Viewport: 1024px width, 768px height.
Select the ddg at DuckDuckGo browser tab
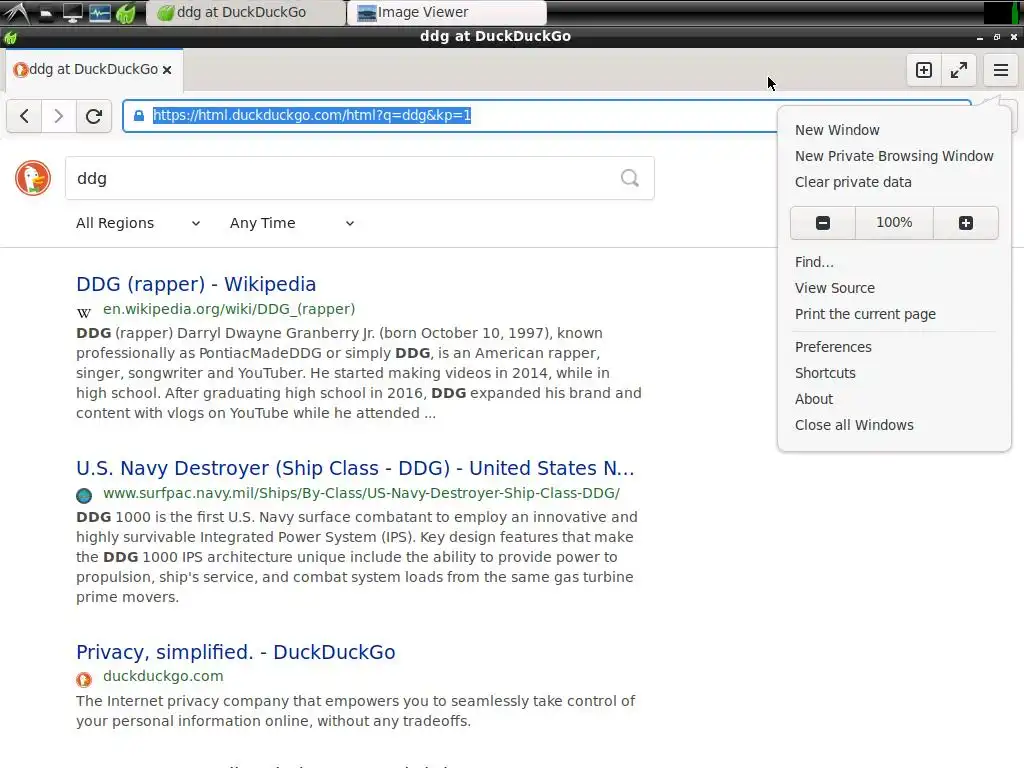[93, 69]
